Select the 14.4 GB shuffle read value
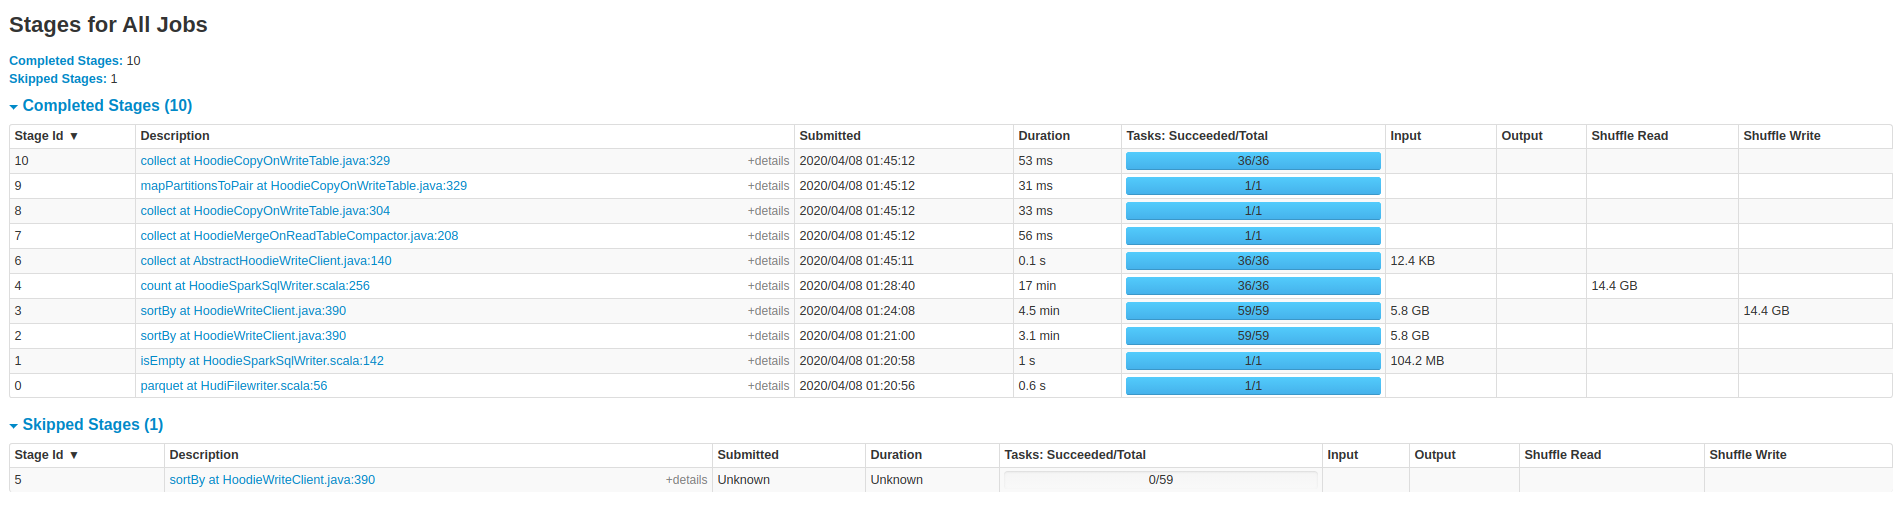Image resolution: width=1899 pixels, height=512 pixels. 1614,286
